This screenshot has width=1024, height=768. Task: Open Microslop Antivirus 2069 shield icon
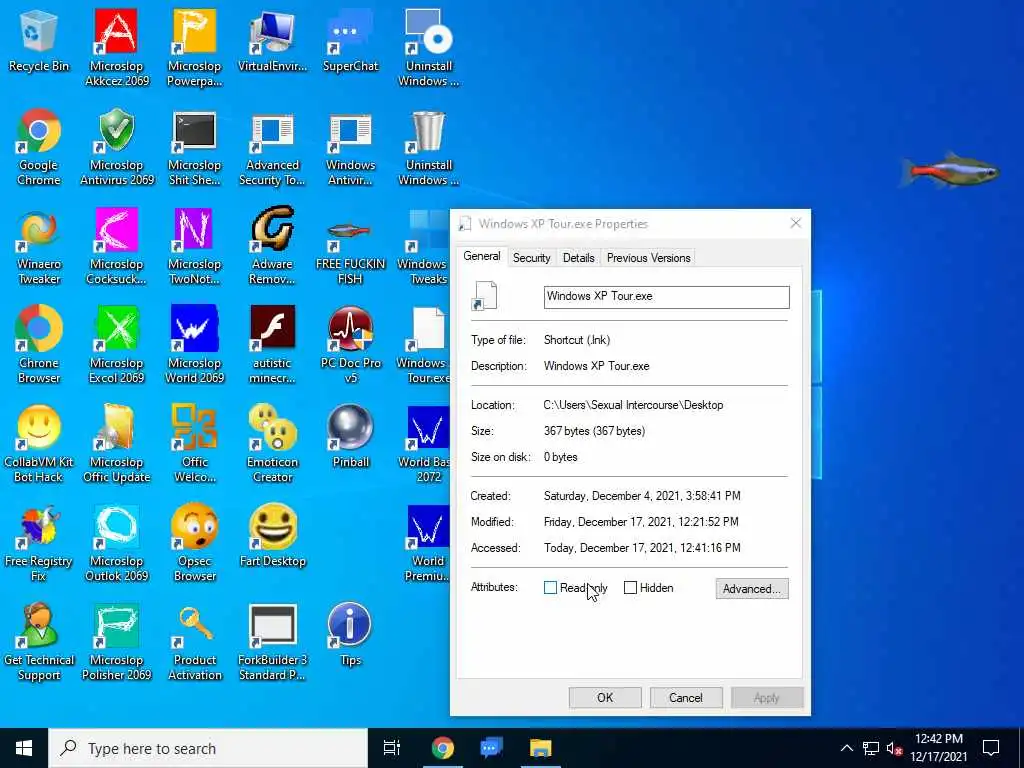(x=116, y=148)
